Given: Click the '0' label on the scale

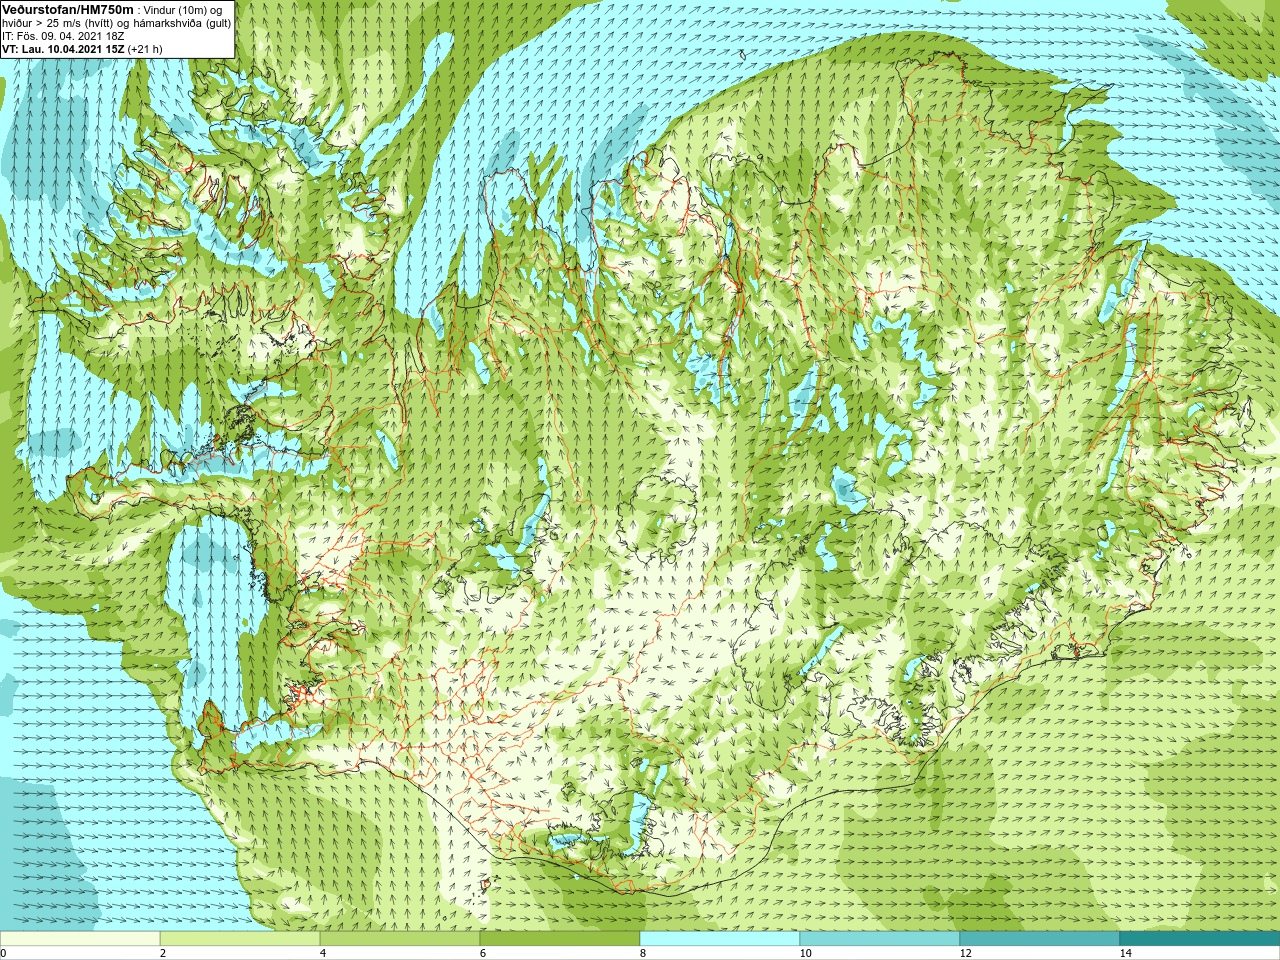Looking at the screenshot, I should tap(4, 953).
